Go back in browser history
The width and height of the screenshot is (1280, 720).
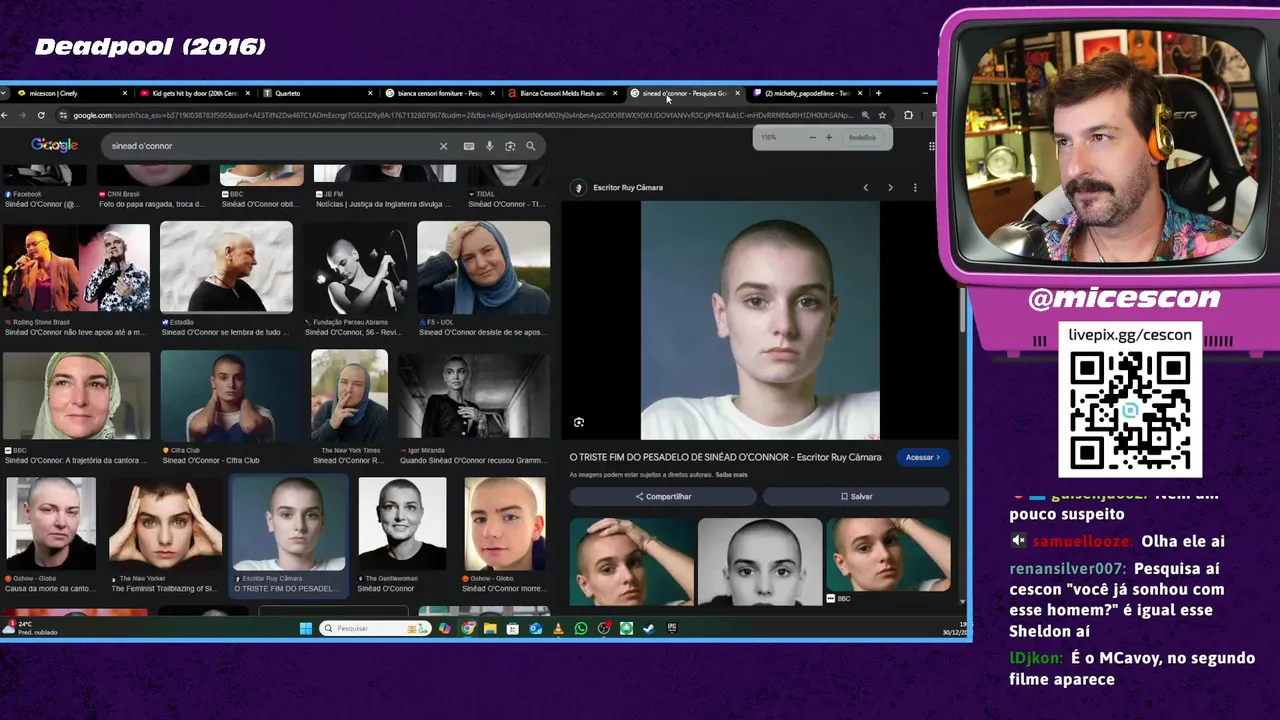pyautogui.click(x=5, y=115)
